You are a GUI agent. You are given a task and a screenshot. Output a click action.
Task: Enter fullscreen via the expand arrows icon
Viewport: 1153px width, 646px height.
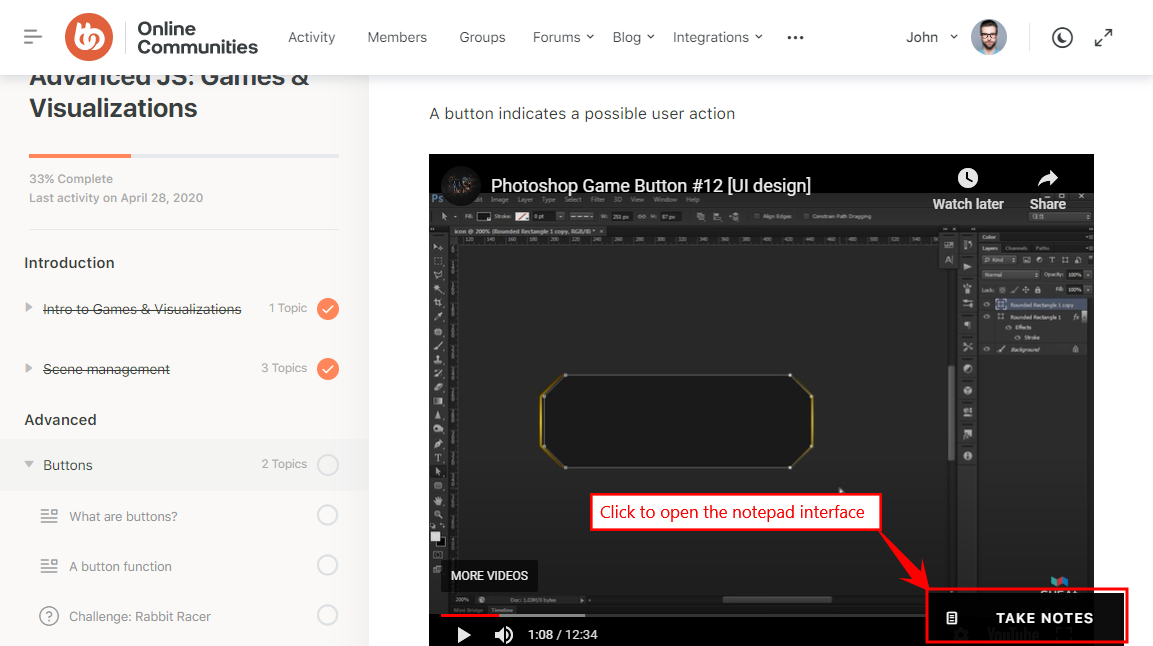tap(1103, 37)
